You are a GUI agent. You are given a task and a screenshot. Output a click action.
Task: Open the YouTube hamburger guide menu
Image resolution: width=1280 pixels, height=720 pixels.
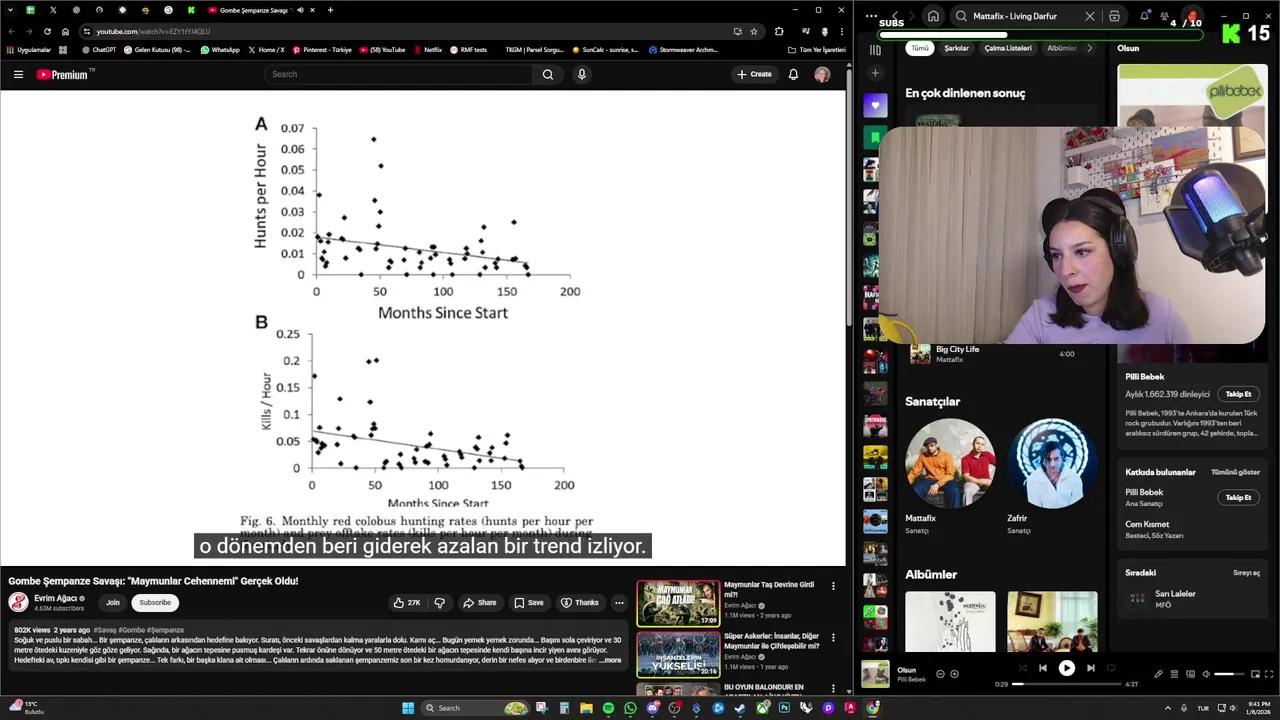(18, 74)
